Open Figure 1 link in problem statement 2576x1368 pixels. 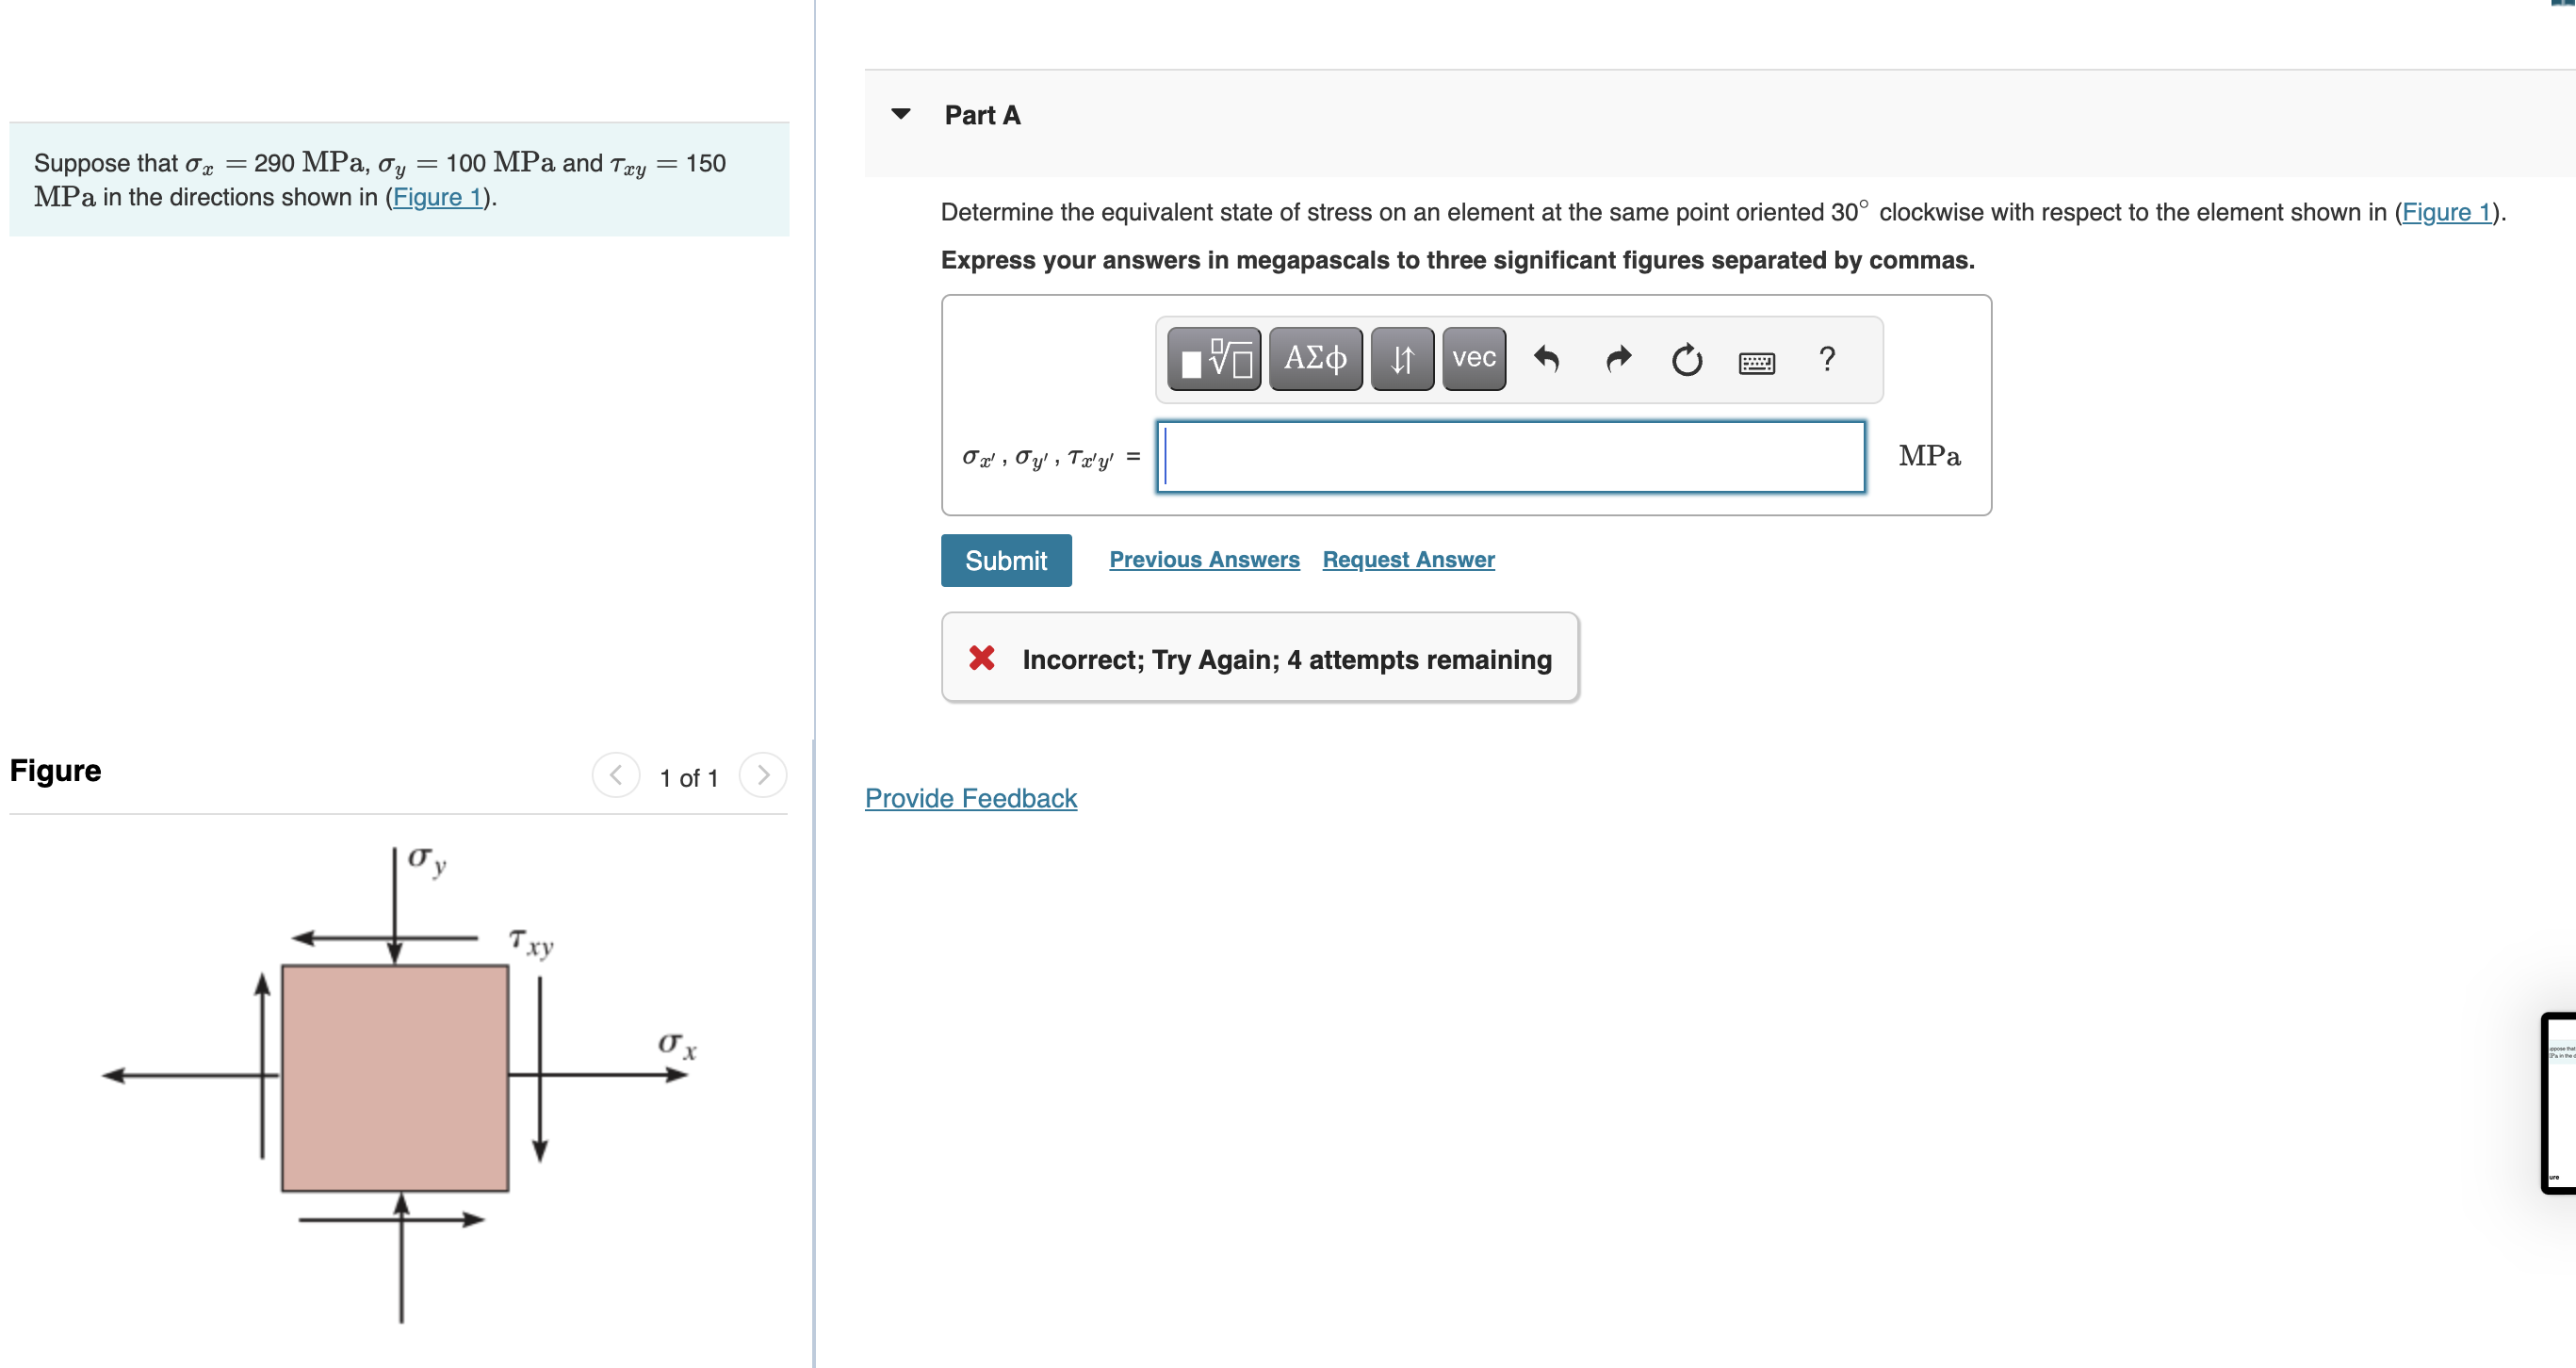tap(437, 197)
